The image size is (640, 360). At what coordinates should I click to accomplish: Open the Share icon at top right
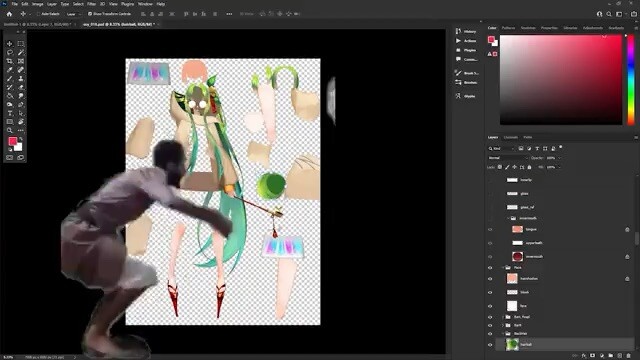(x=633, y=14)
